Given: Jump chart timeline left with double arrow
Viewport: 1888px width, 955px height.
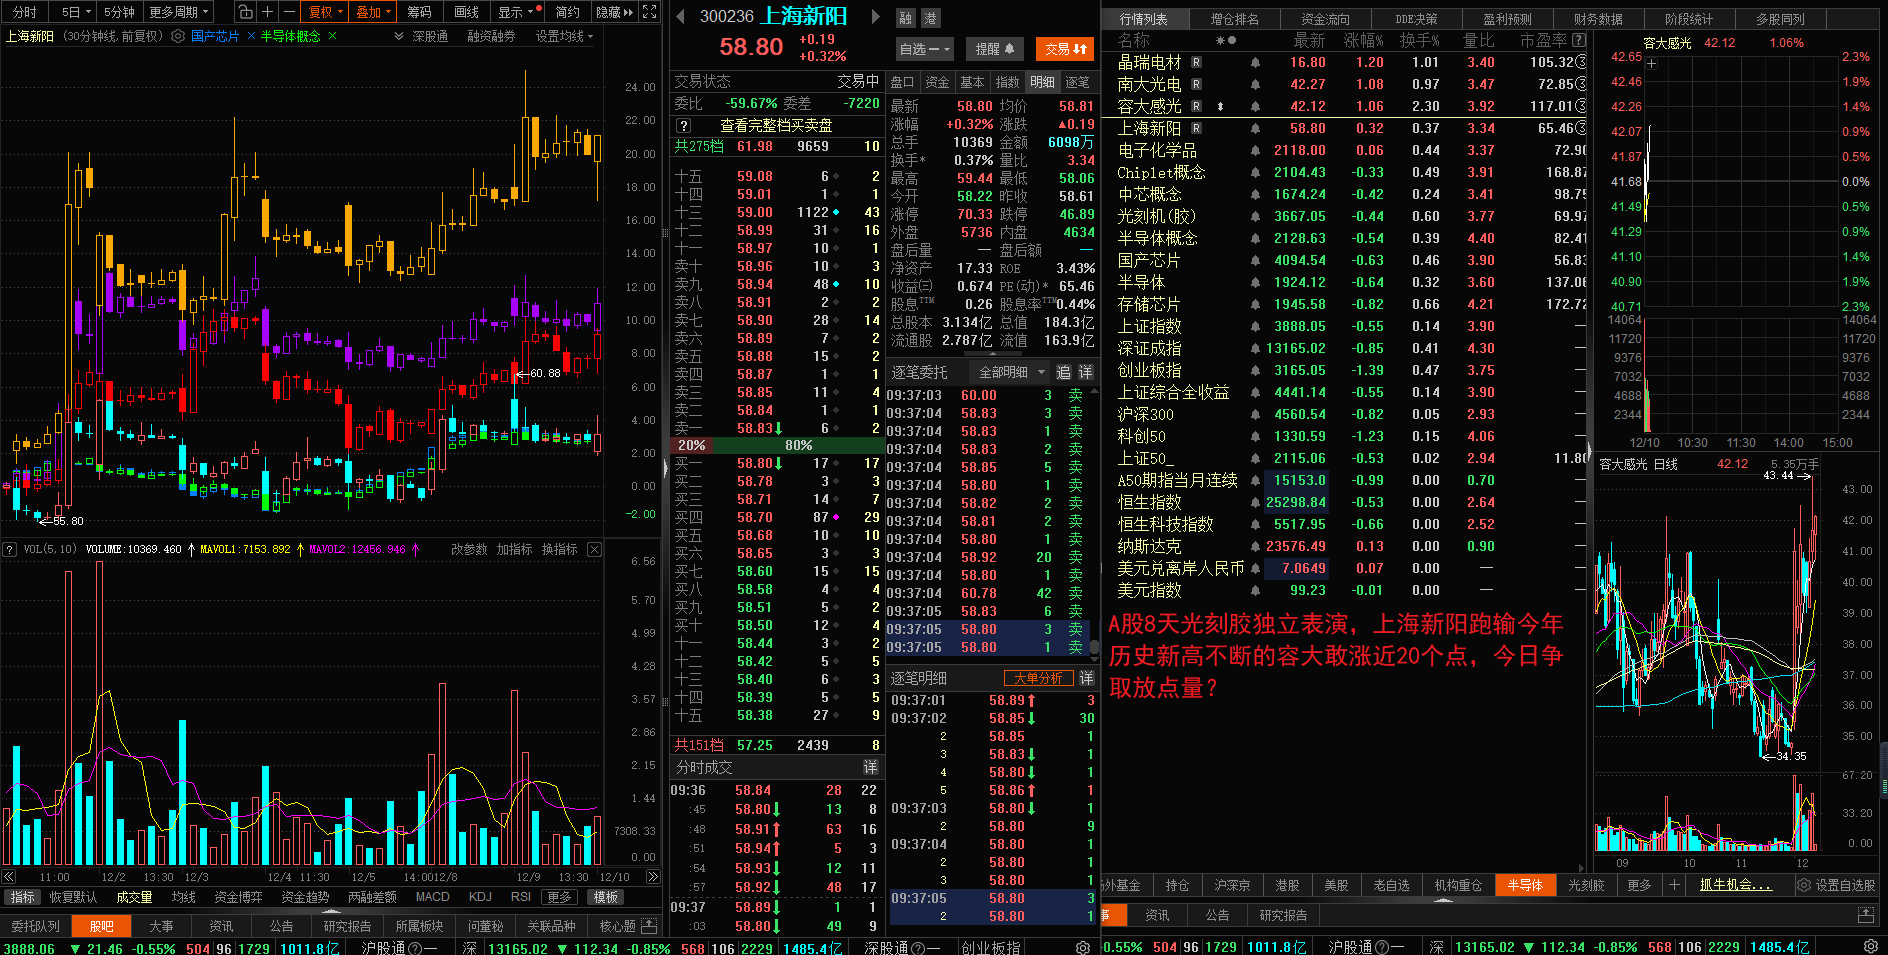Looking at the screenshot, I should [9, 877].
